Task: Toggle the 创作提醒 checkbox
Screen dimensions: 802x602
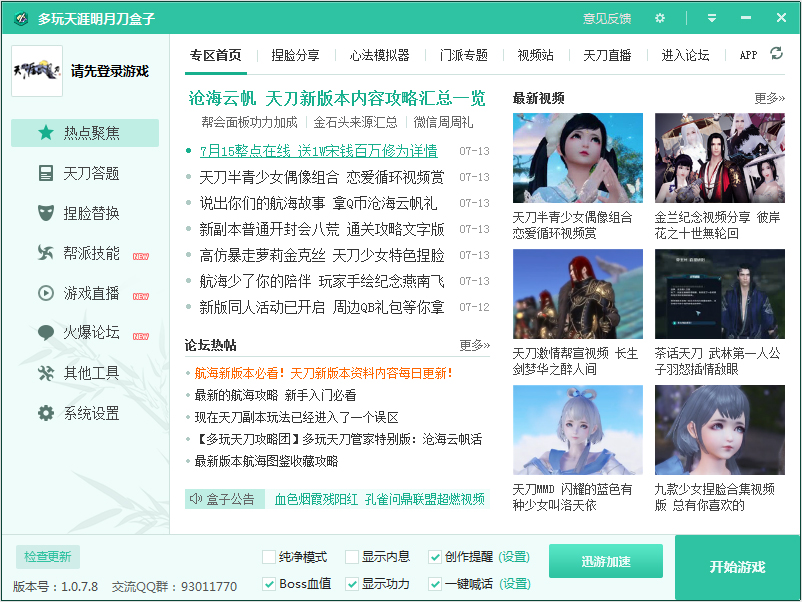Action: pyautogui.click(x=435, y=557)
